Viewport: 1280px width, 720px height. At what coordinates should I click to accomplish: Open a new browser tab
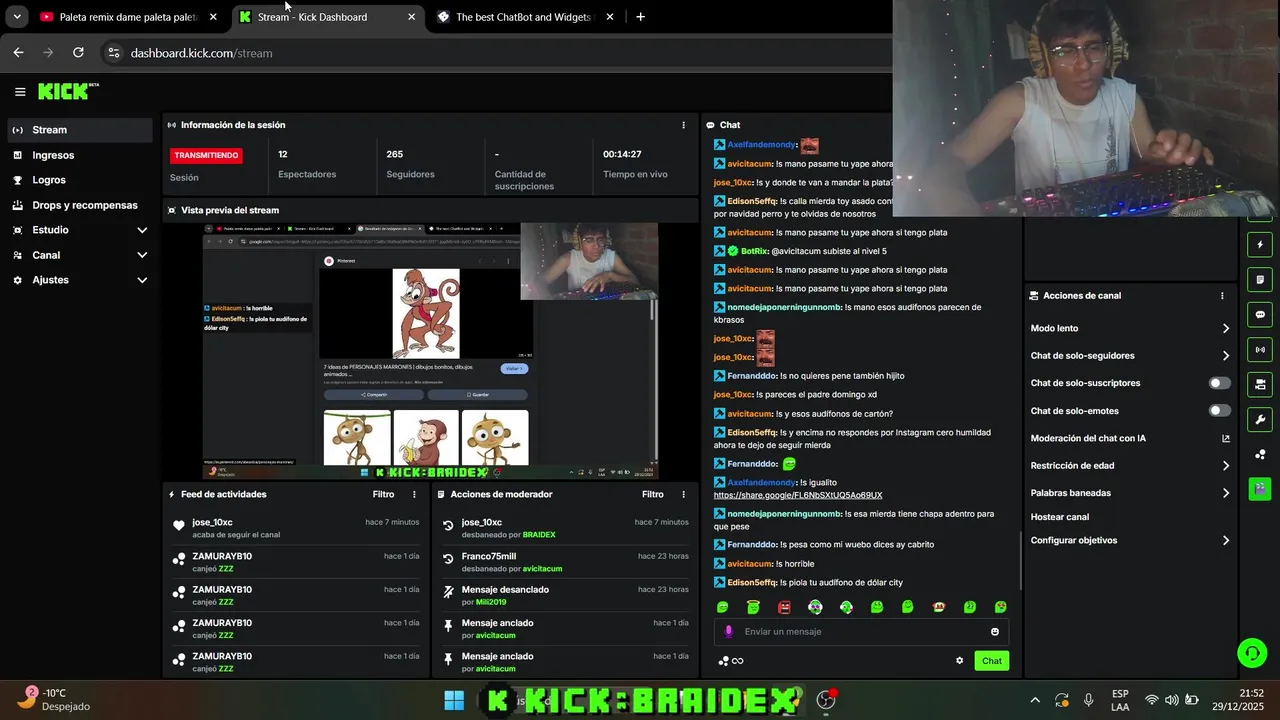tap(640, 17)
